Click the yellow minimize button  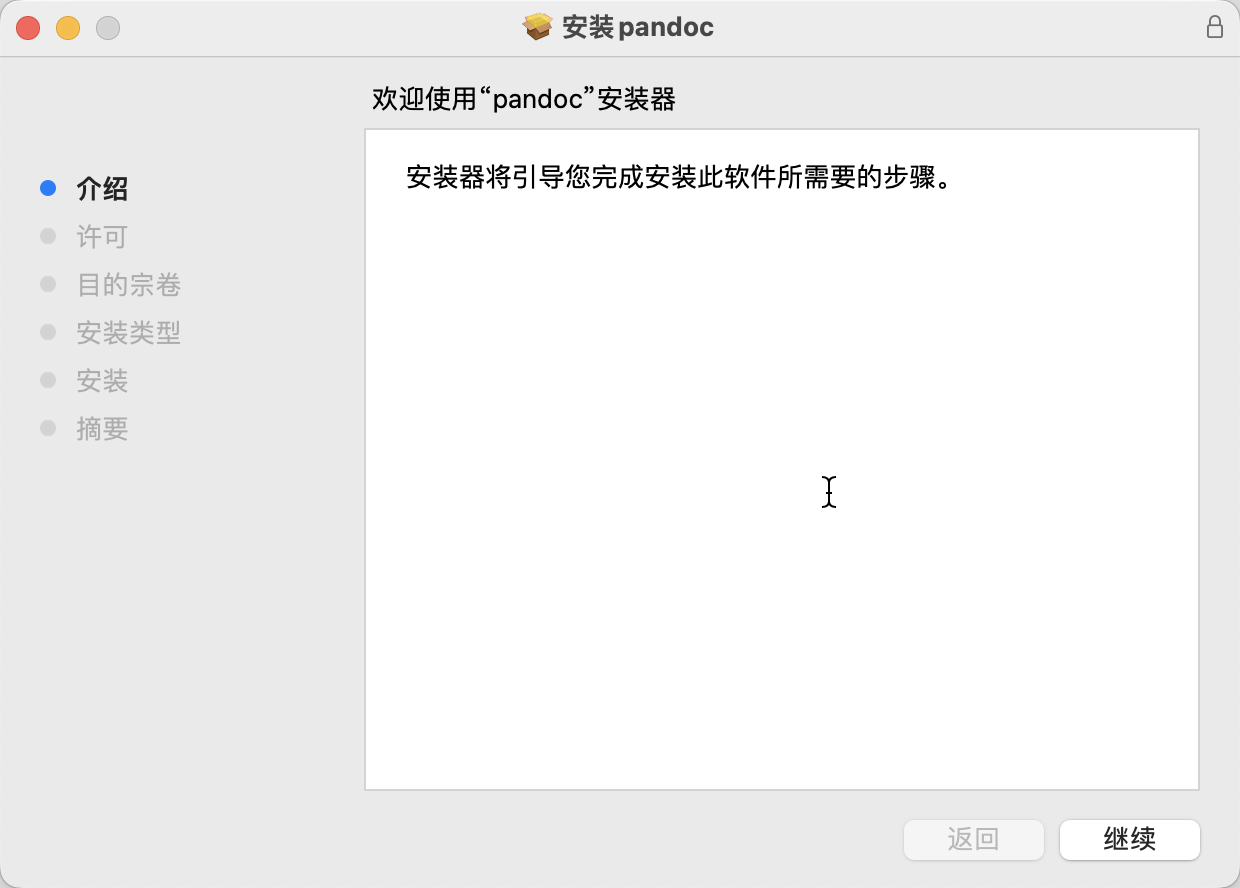click(68, 28)
